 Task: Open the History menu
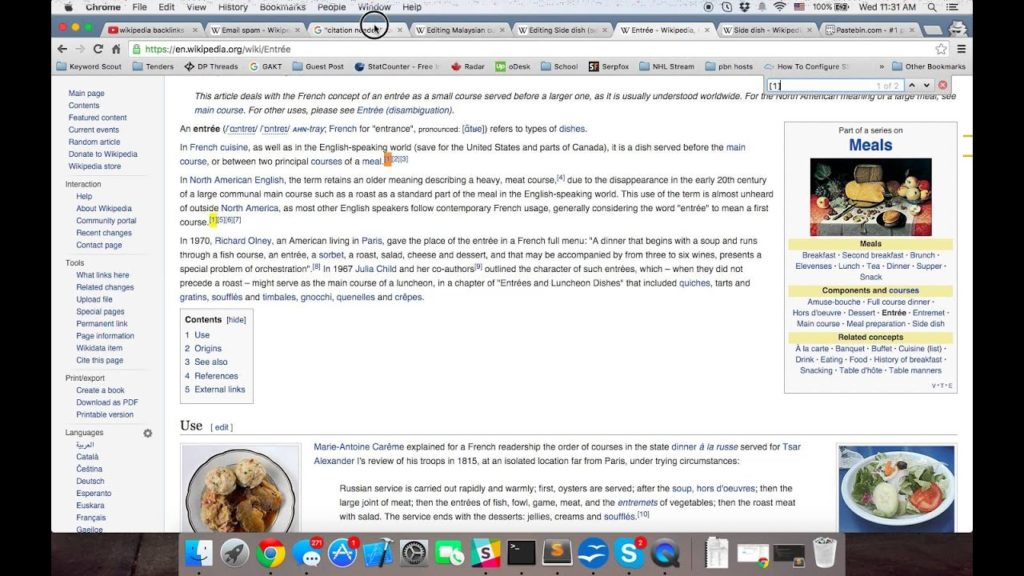point(232,7)
